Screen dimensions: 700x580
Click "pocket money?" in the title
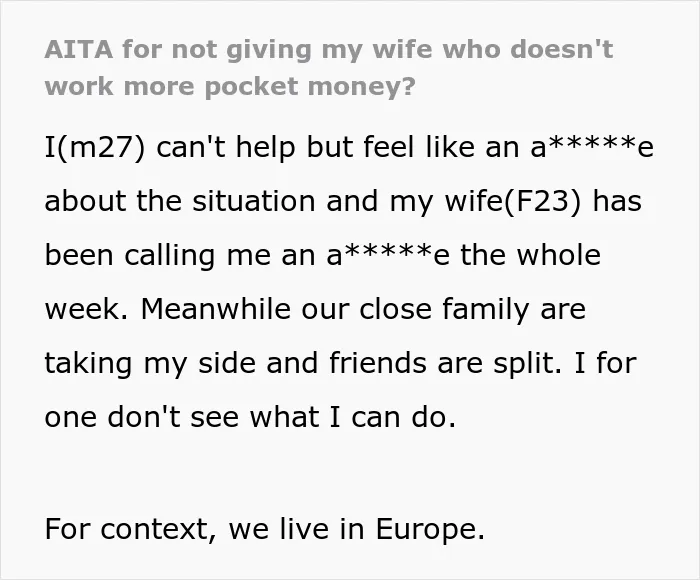pos(310,87)
